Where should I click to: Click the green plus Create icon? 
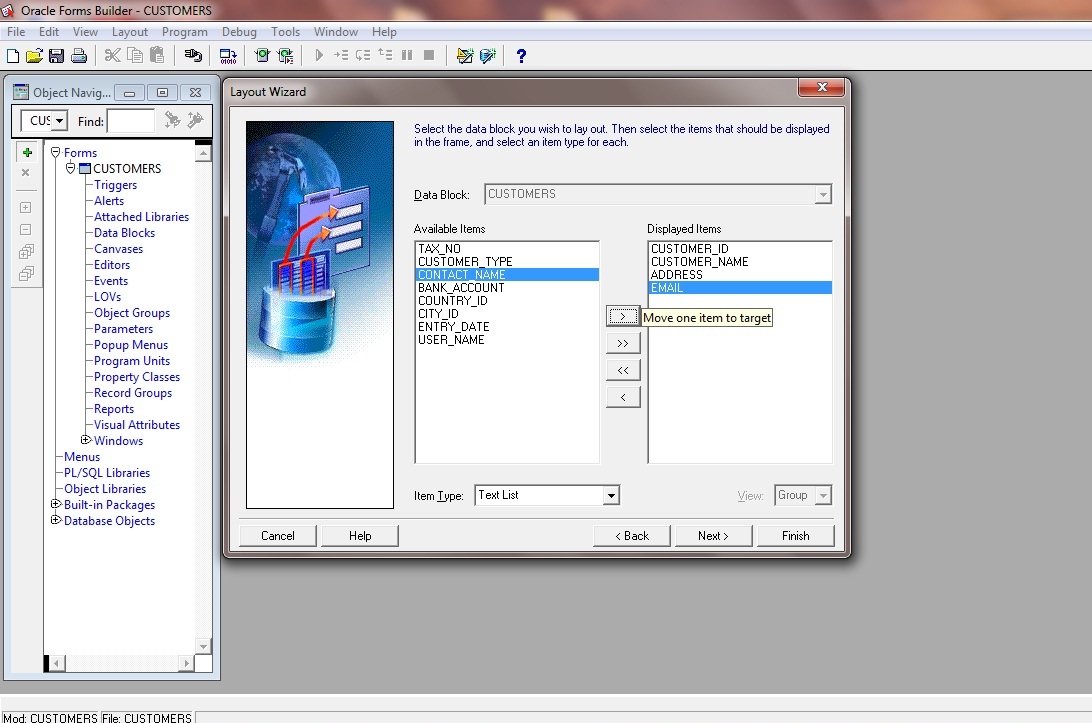[27, 153]
